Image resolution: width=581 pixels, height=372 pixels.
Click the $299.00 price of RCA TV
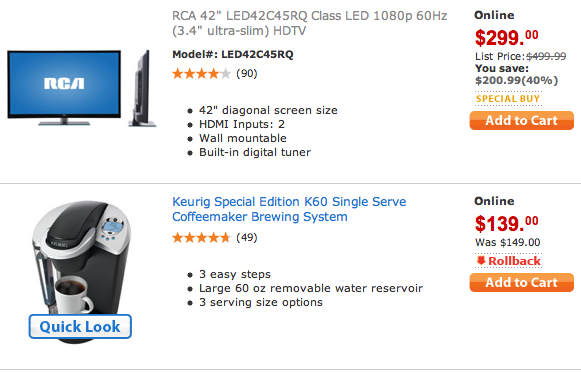click(x=507, y=37)
